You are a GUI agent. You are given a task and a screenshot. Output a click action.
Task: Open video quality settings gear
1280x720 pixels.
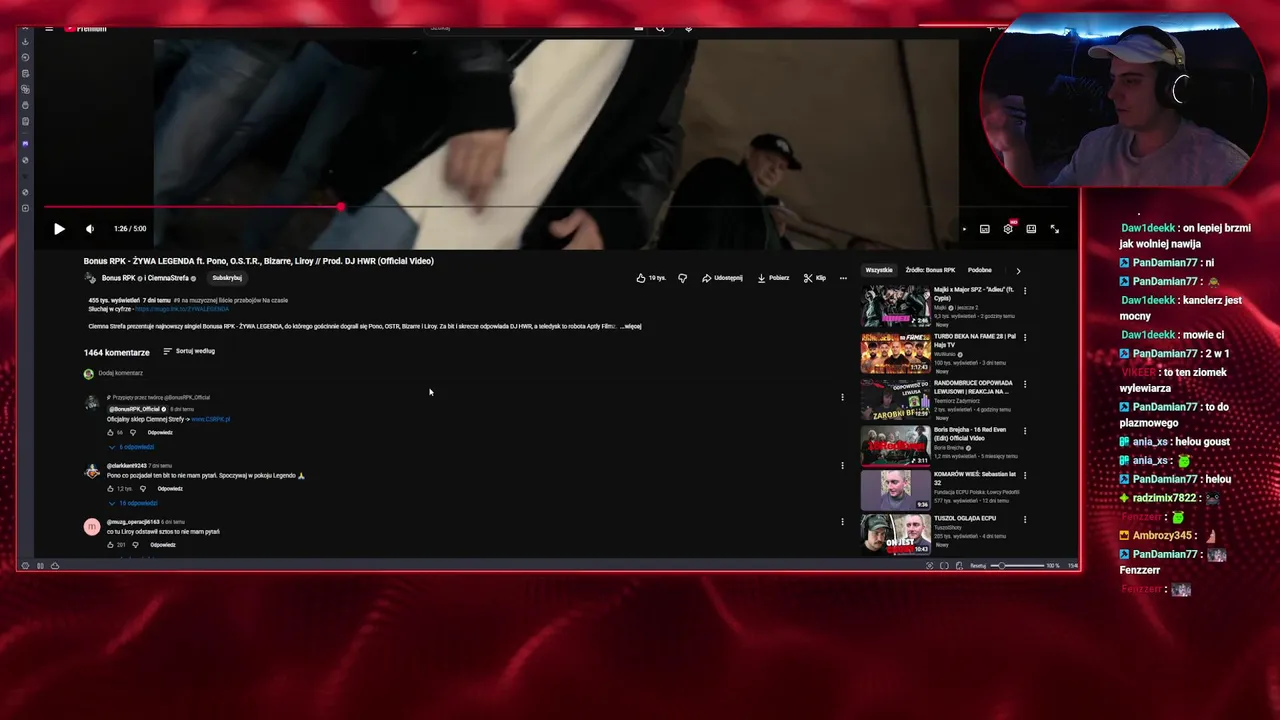click(x=1008, y=229)
